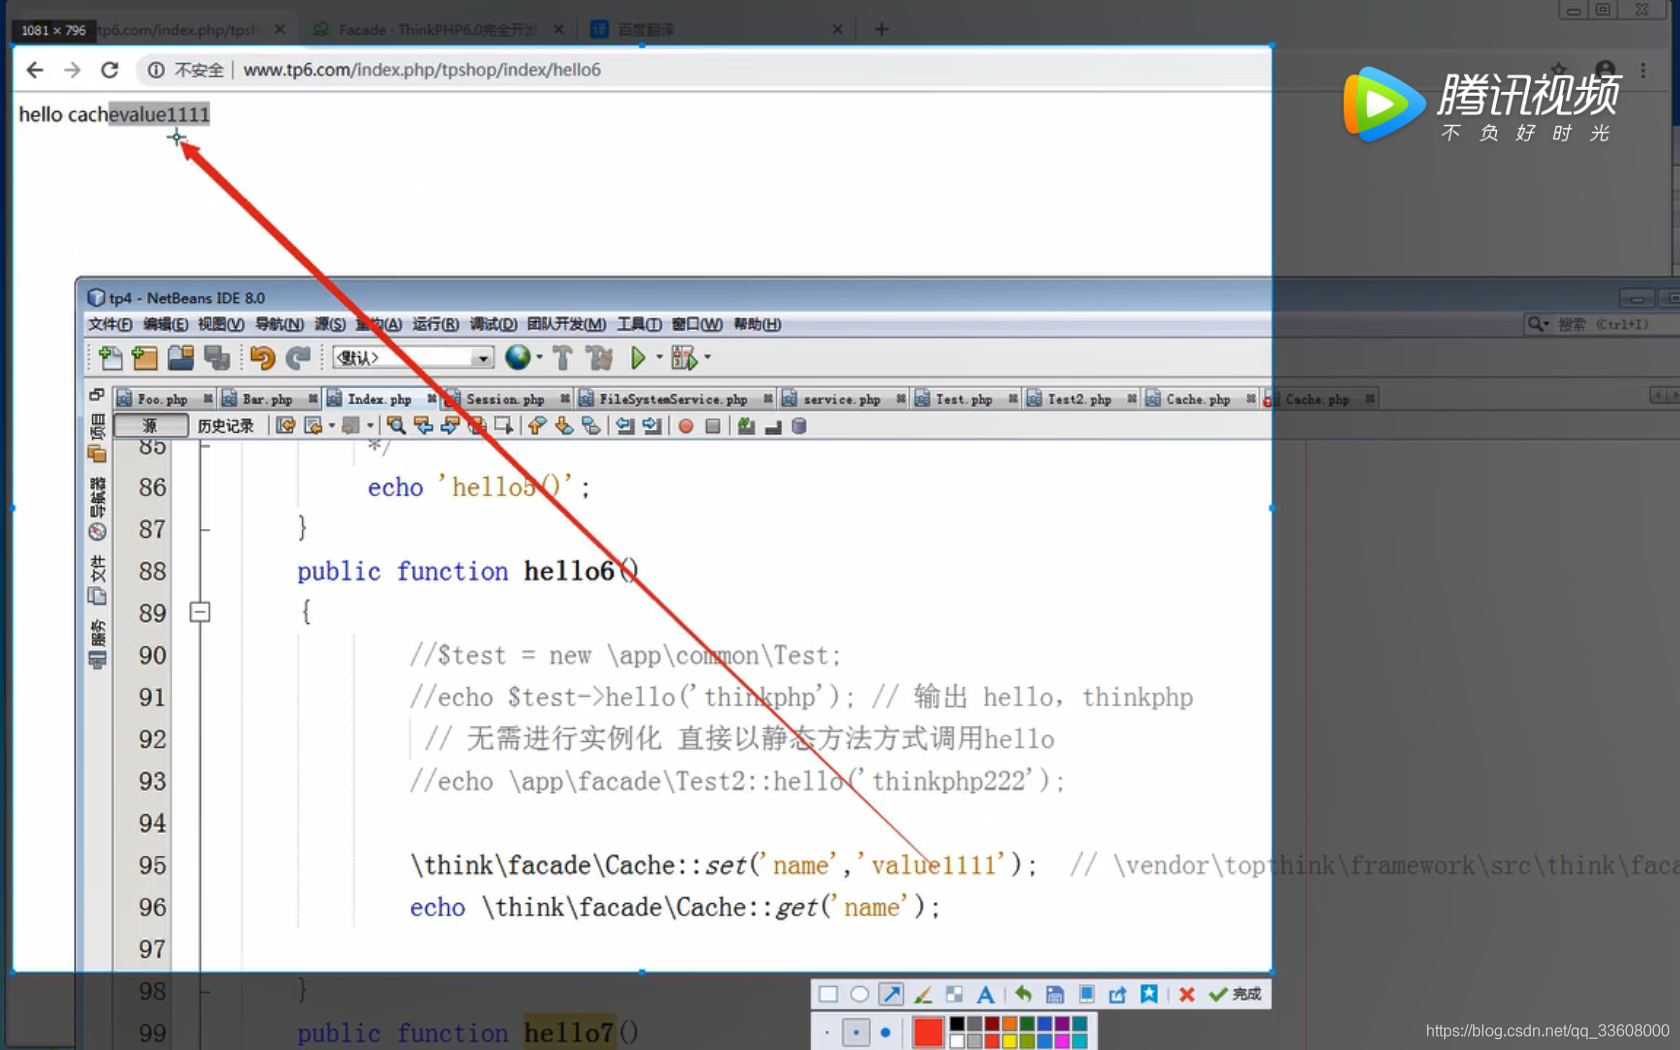
Task: Click the Stop Macro Recording square icon
Action: click(x=713, y=426)
